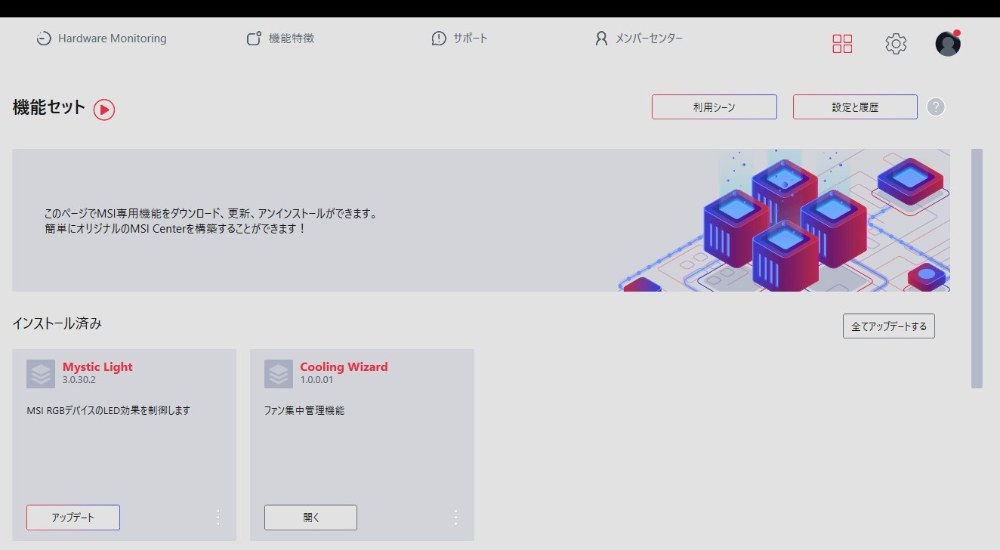Open Mystic Light card's three-dot menu
Image resolution: width=1000 pixels, height=550 pixels.
point(218,517)
